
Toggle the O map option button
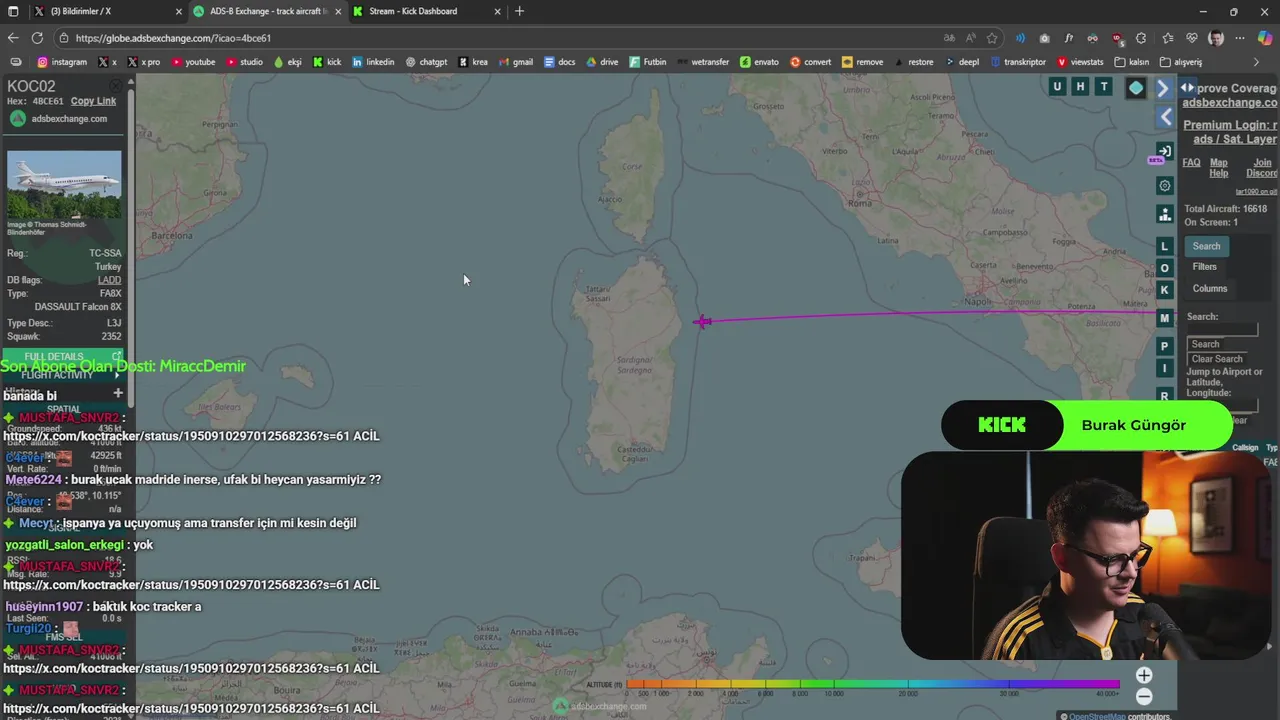pos(1164,268)
